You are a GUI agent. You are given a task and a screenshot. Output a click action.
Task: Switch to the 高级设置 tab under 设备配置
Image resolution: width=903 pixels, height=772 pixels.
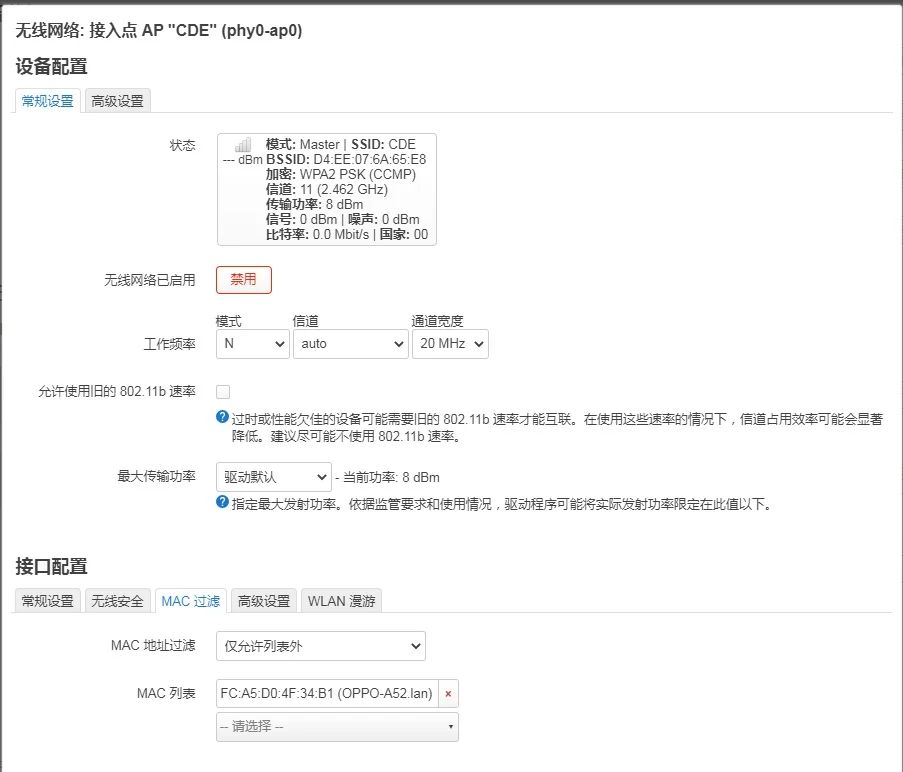coord(117,100)
